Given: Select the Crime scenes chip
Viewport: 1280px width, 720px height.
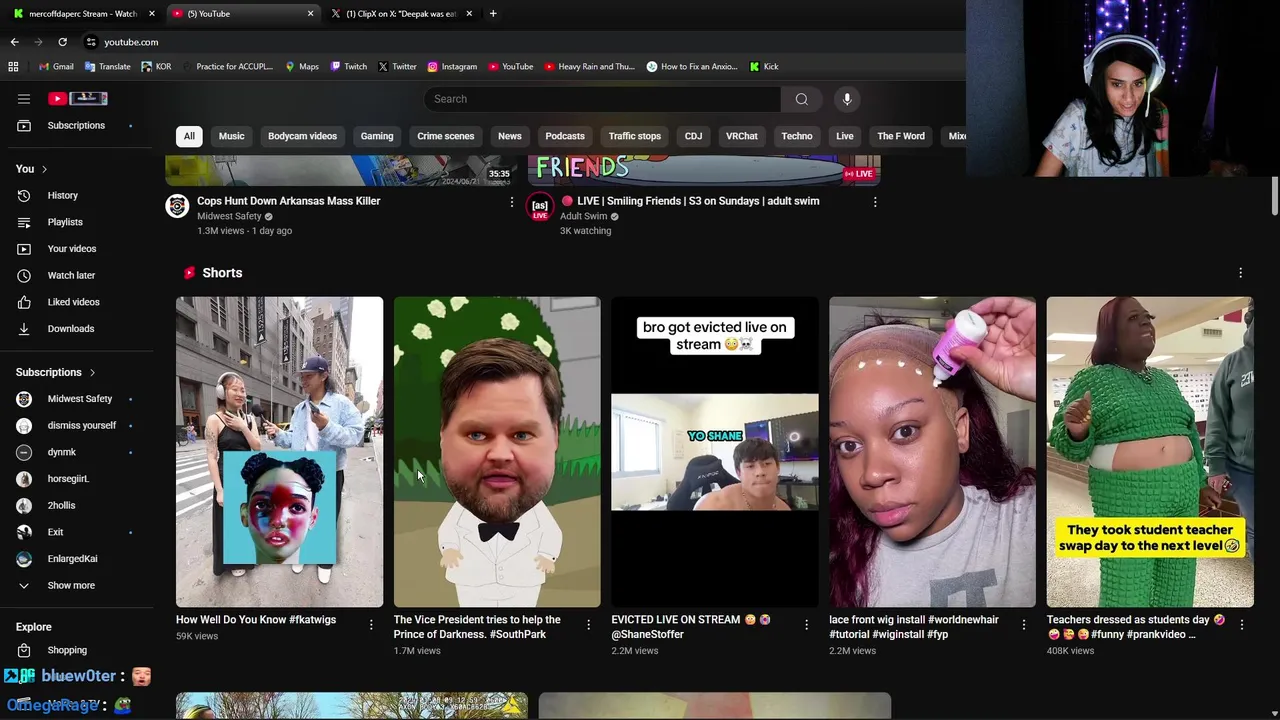Looking at the screenshot, I should [x=446, y=136].
